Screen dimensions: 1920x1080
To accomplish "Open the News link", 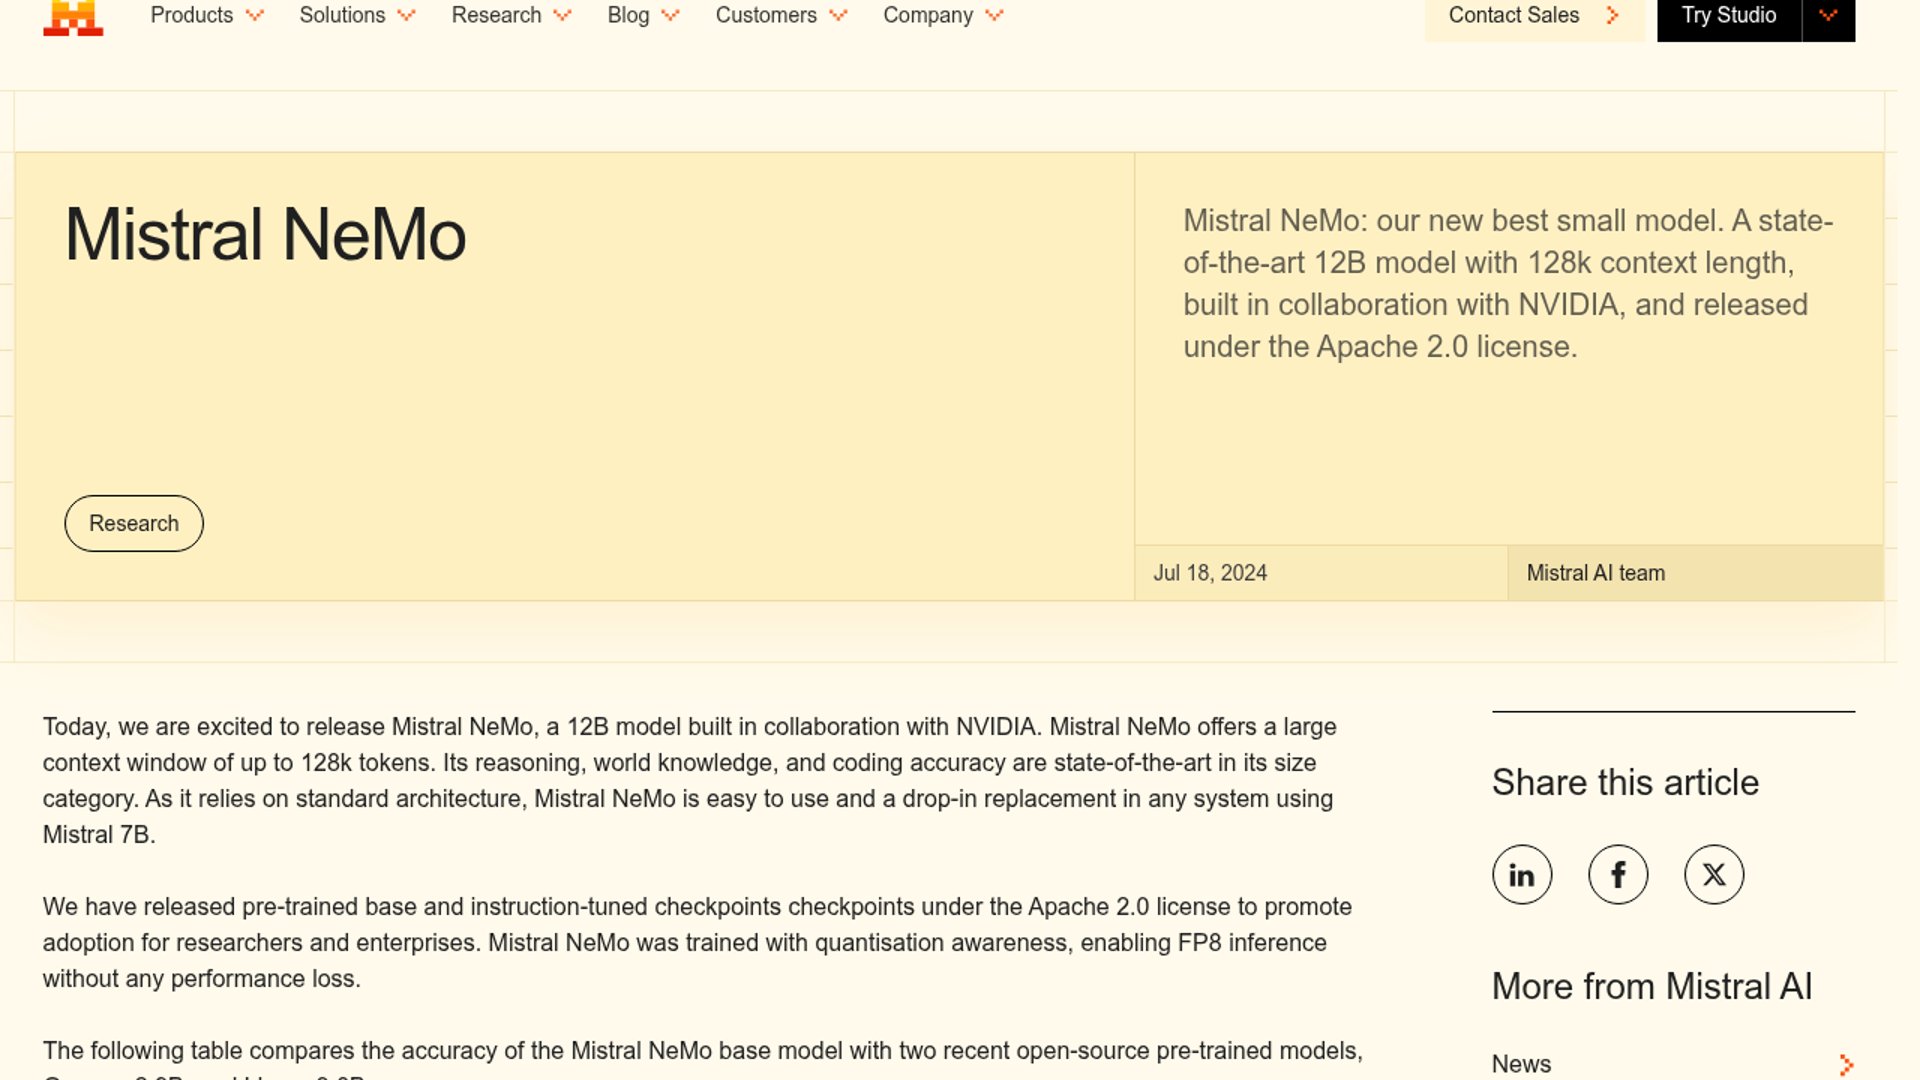I will pos(1521,1064).
